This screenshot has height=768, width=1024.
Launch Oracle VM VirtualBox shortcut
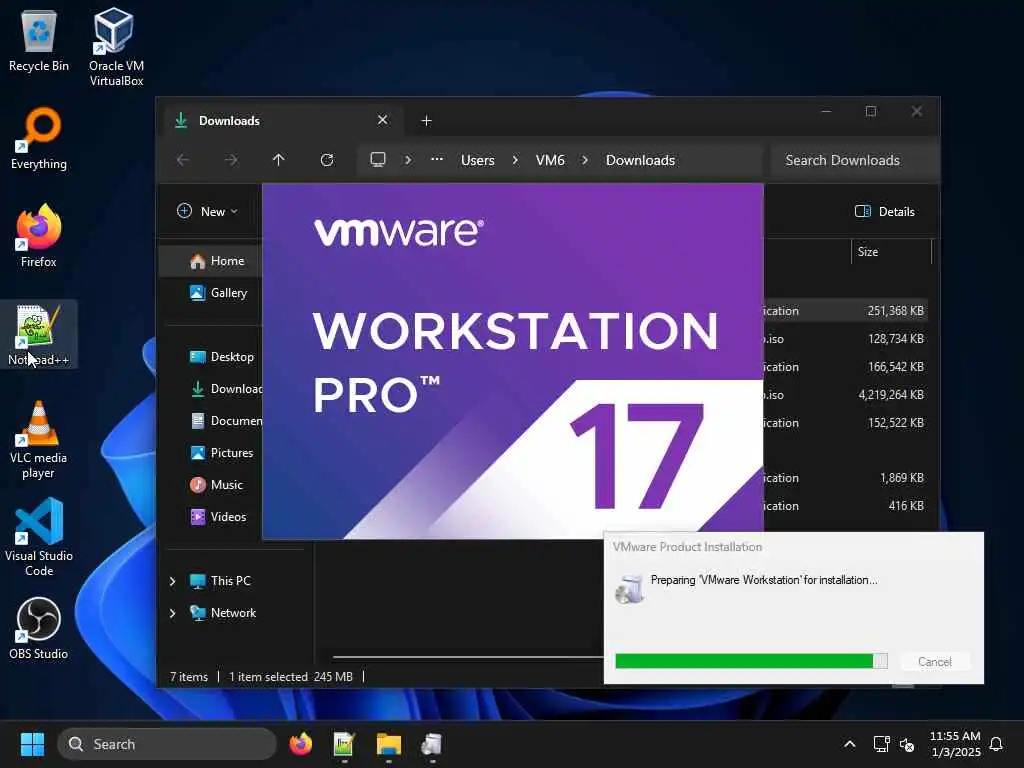pyautogui.click(x=116, y=47)
